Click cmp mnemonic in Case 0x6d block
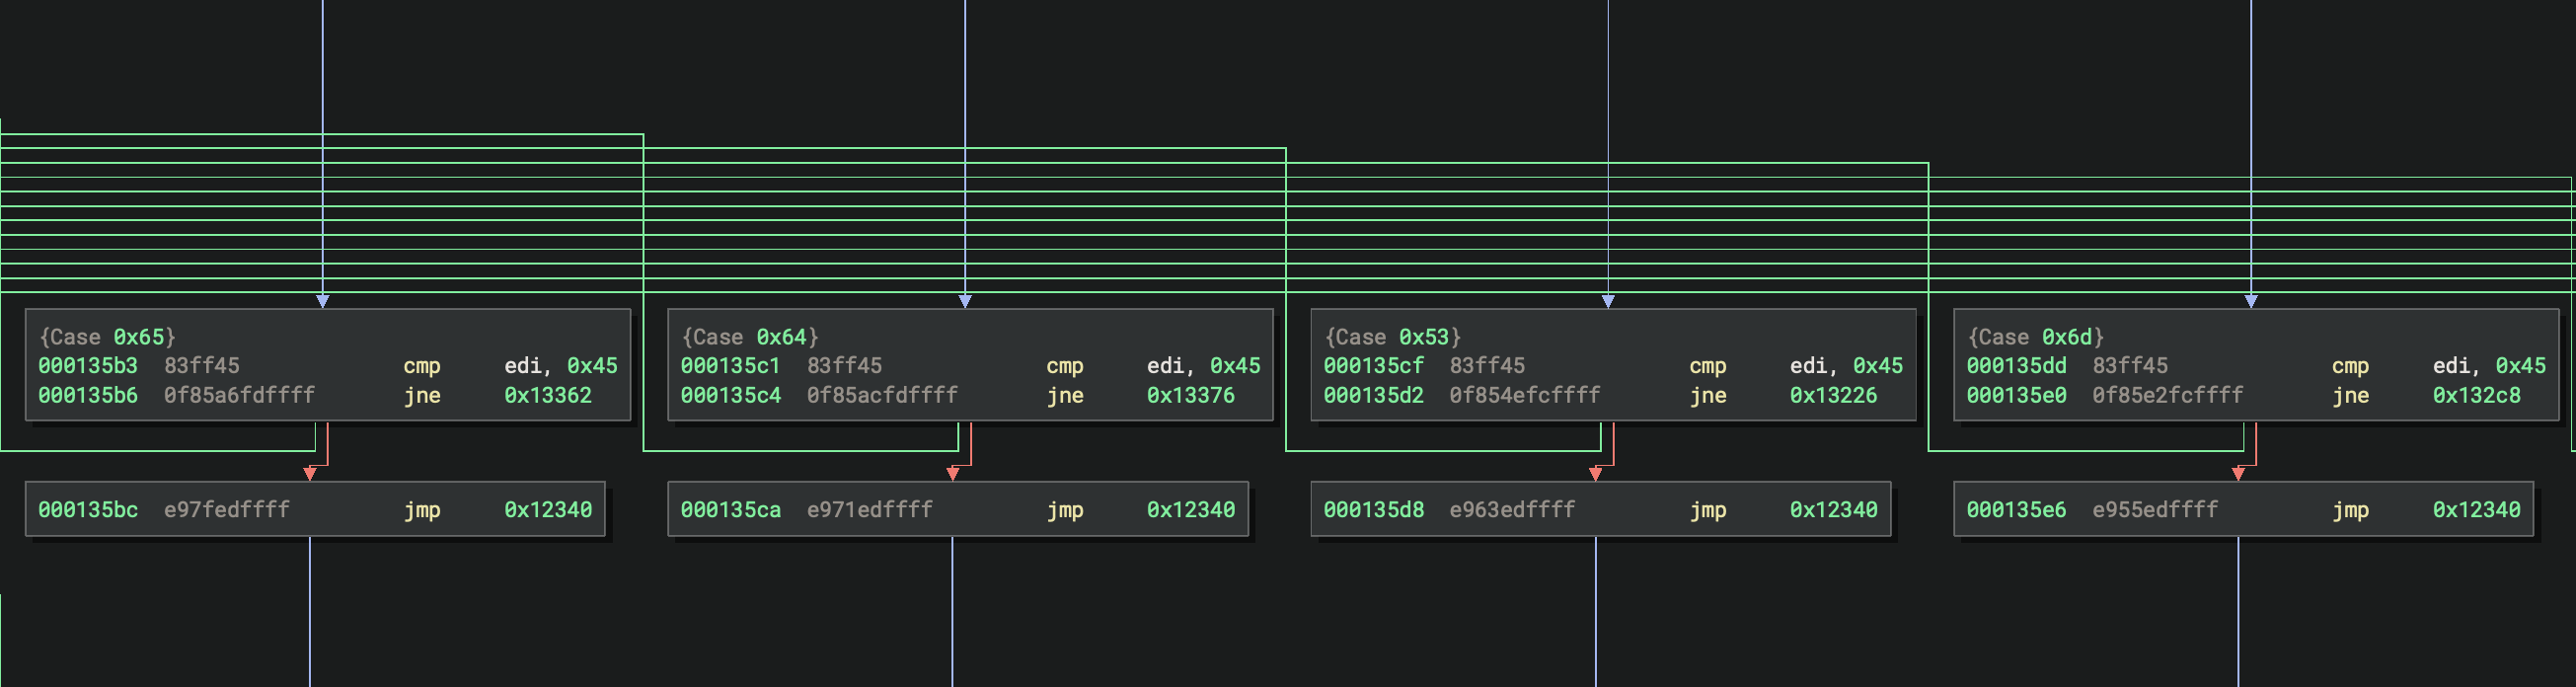Viewport: 2576px width, 687px height. 2351,366
